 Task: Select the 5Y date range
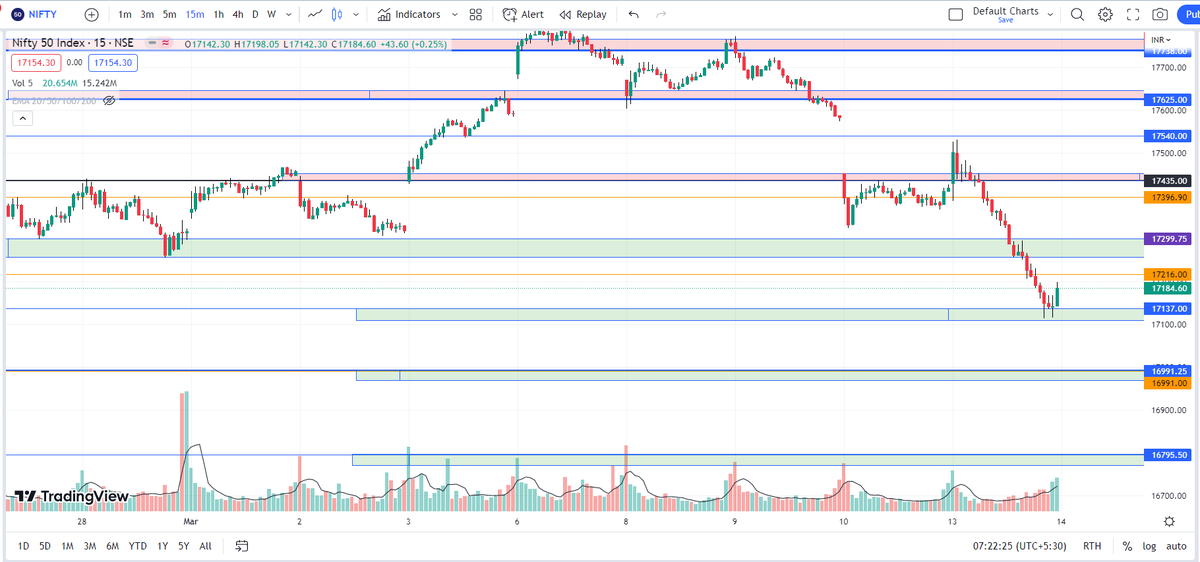[184, 546]
